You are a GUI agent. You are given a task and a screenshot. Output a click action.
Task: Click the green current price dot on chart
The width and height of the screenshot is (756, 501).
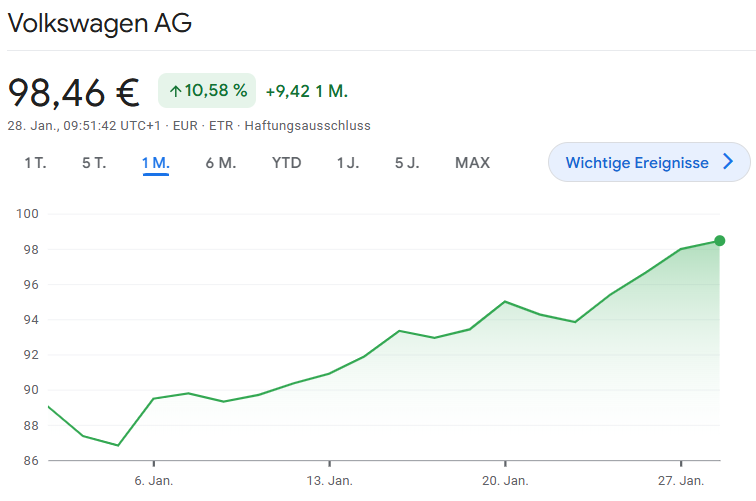click(x=719, y=241)
